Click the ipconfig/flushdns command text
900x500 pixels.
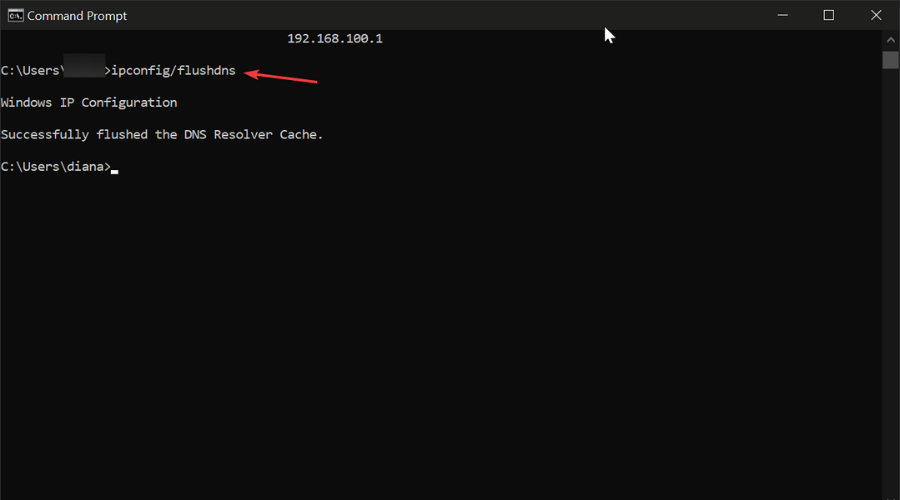click(x=173, y=71)
